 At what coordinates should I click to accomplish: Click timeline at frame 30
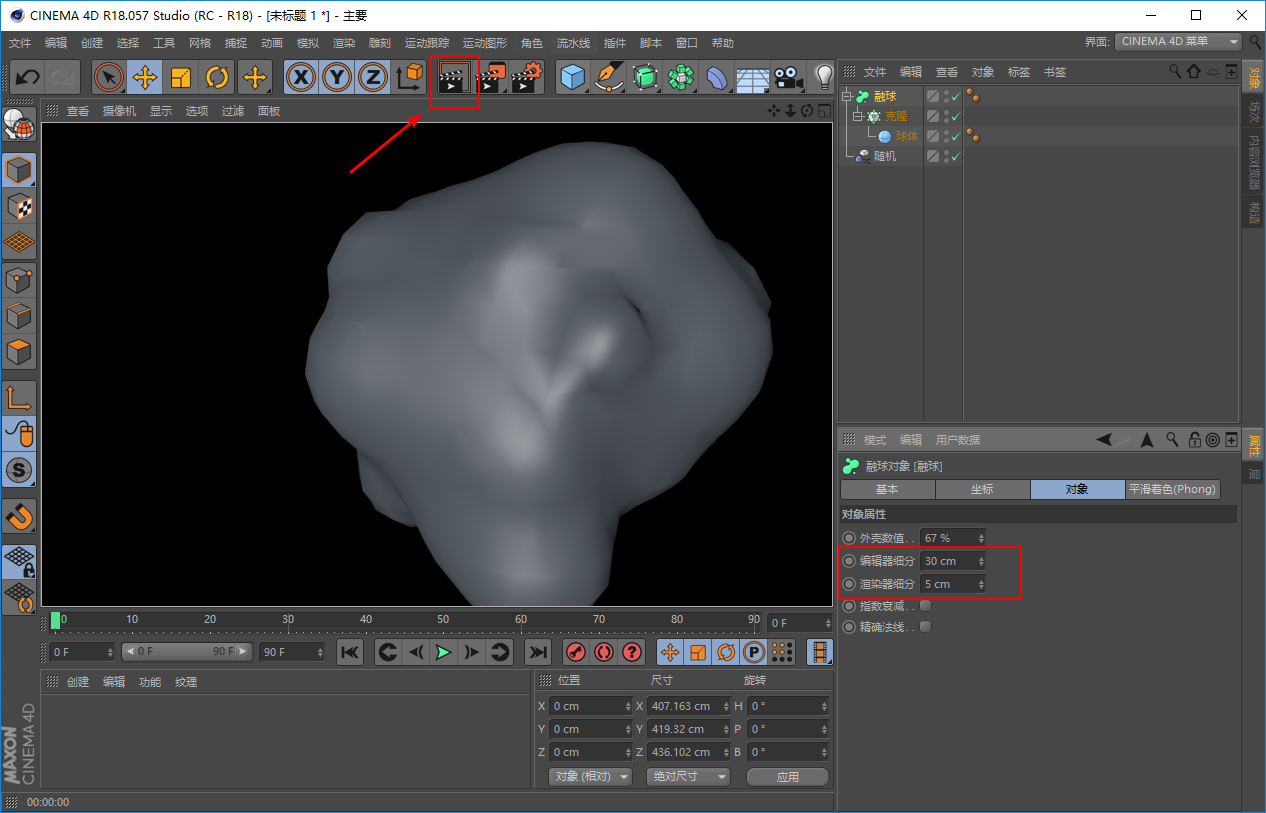coord(288,620)
